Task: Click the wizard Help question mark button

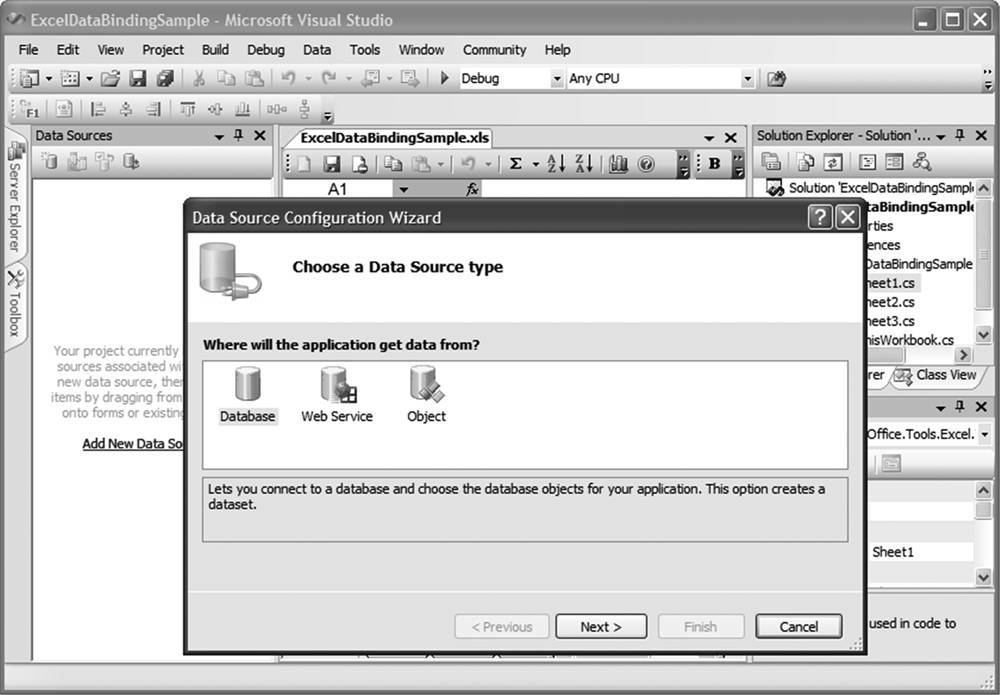Action: [x=820, y=217]
